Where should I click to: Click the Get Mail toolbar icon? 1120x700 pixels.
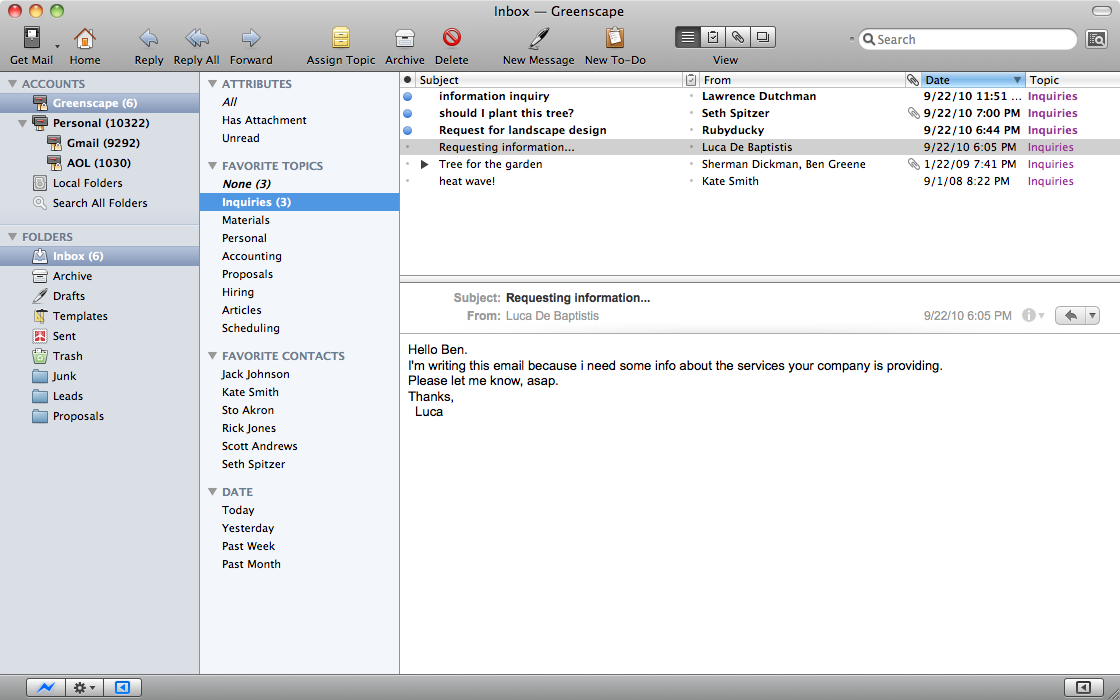click(x=31, y=39)
